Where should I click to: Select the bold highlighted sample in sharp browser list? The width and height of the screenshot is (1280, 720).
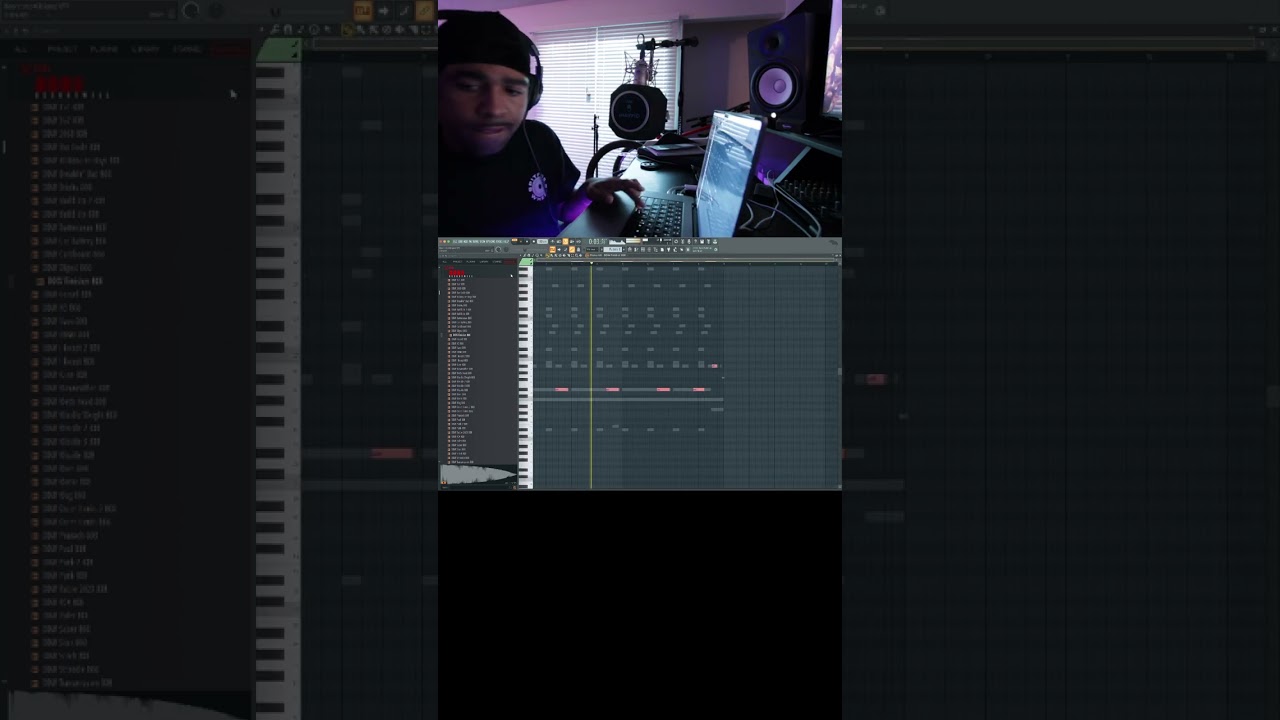pos(460,335)
